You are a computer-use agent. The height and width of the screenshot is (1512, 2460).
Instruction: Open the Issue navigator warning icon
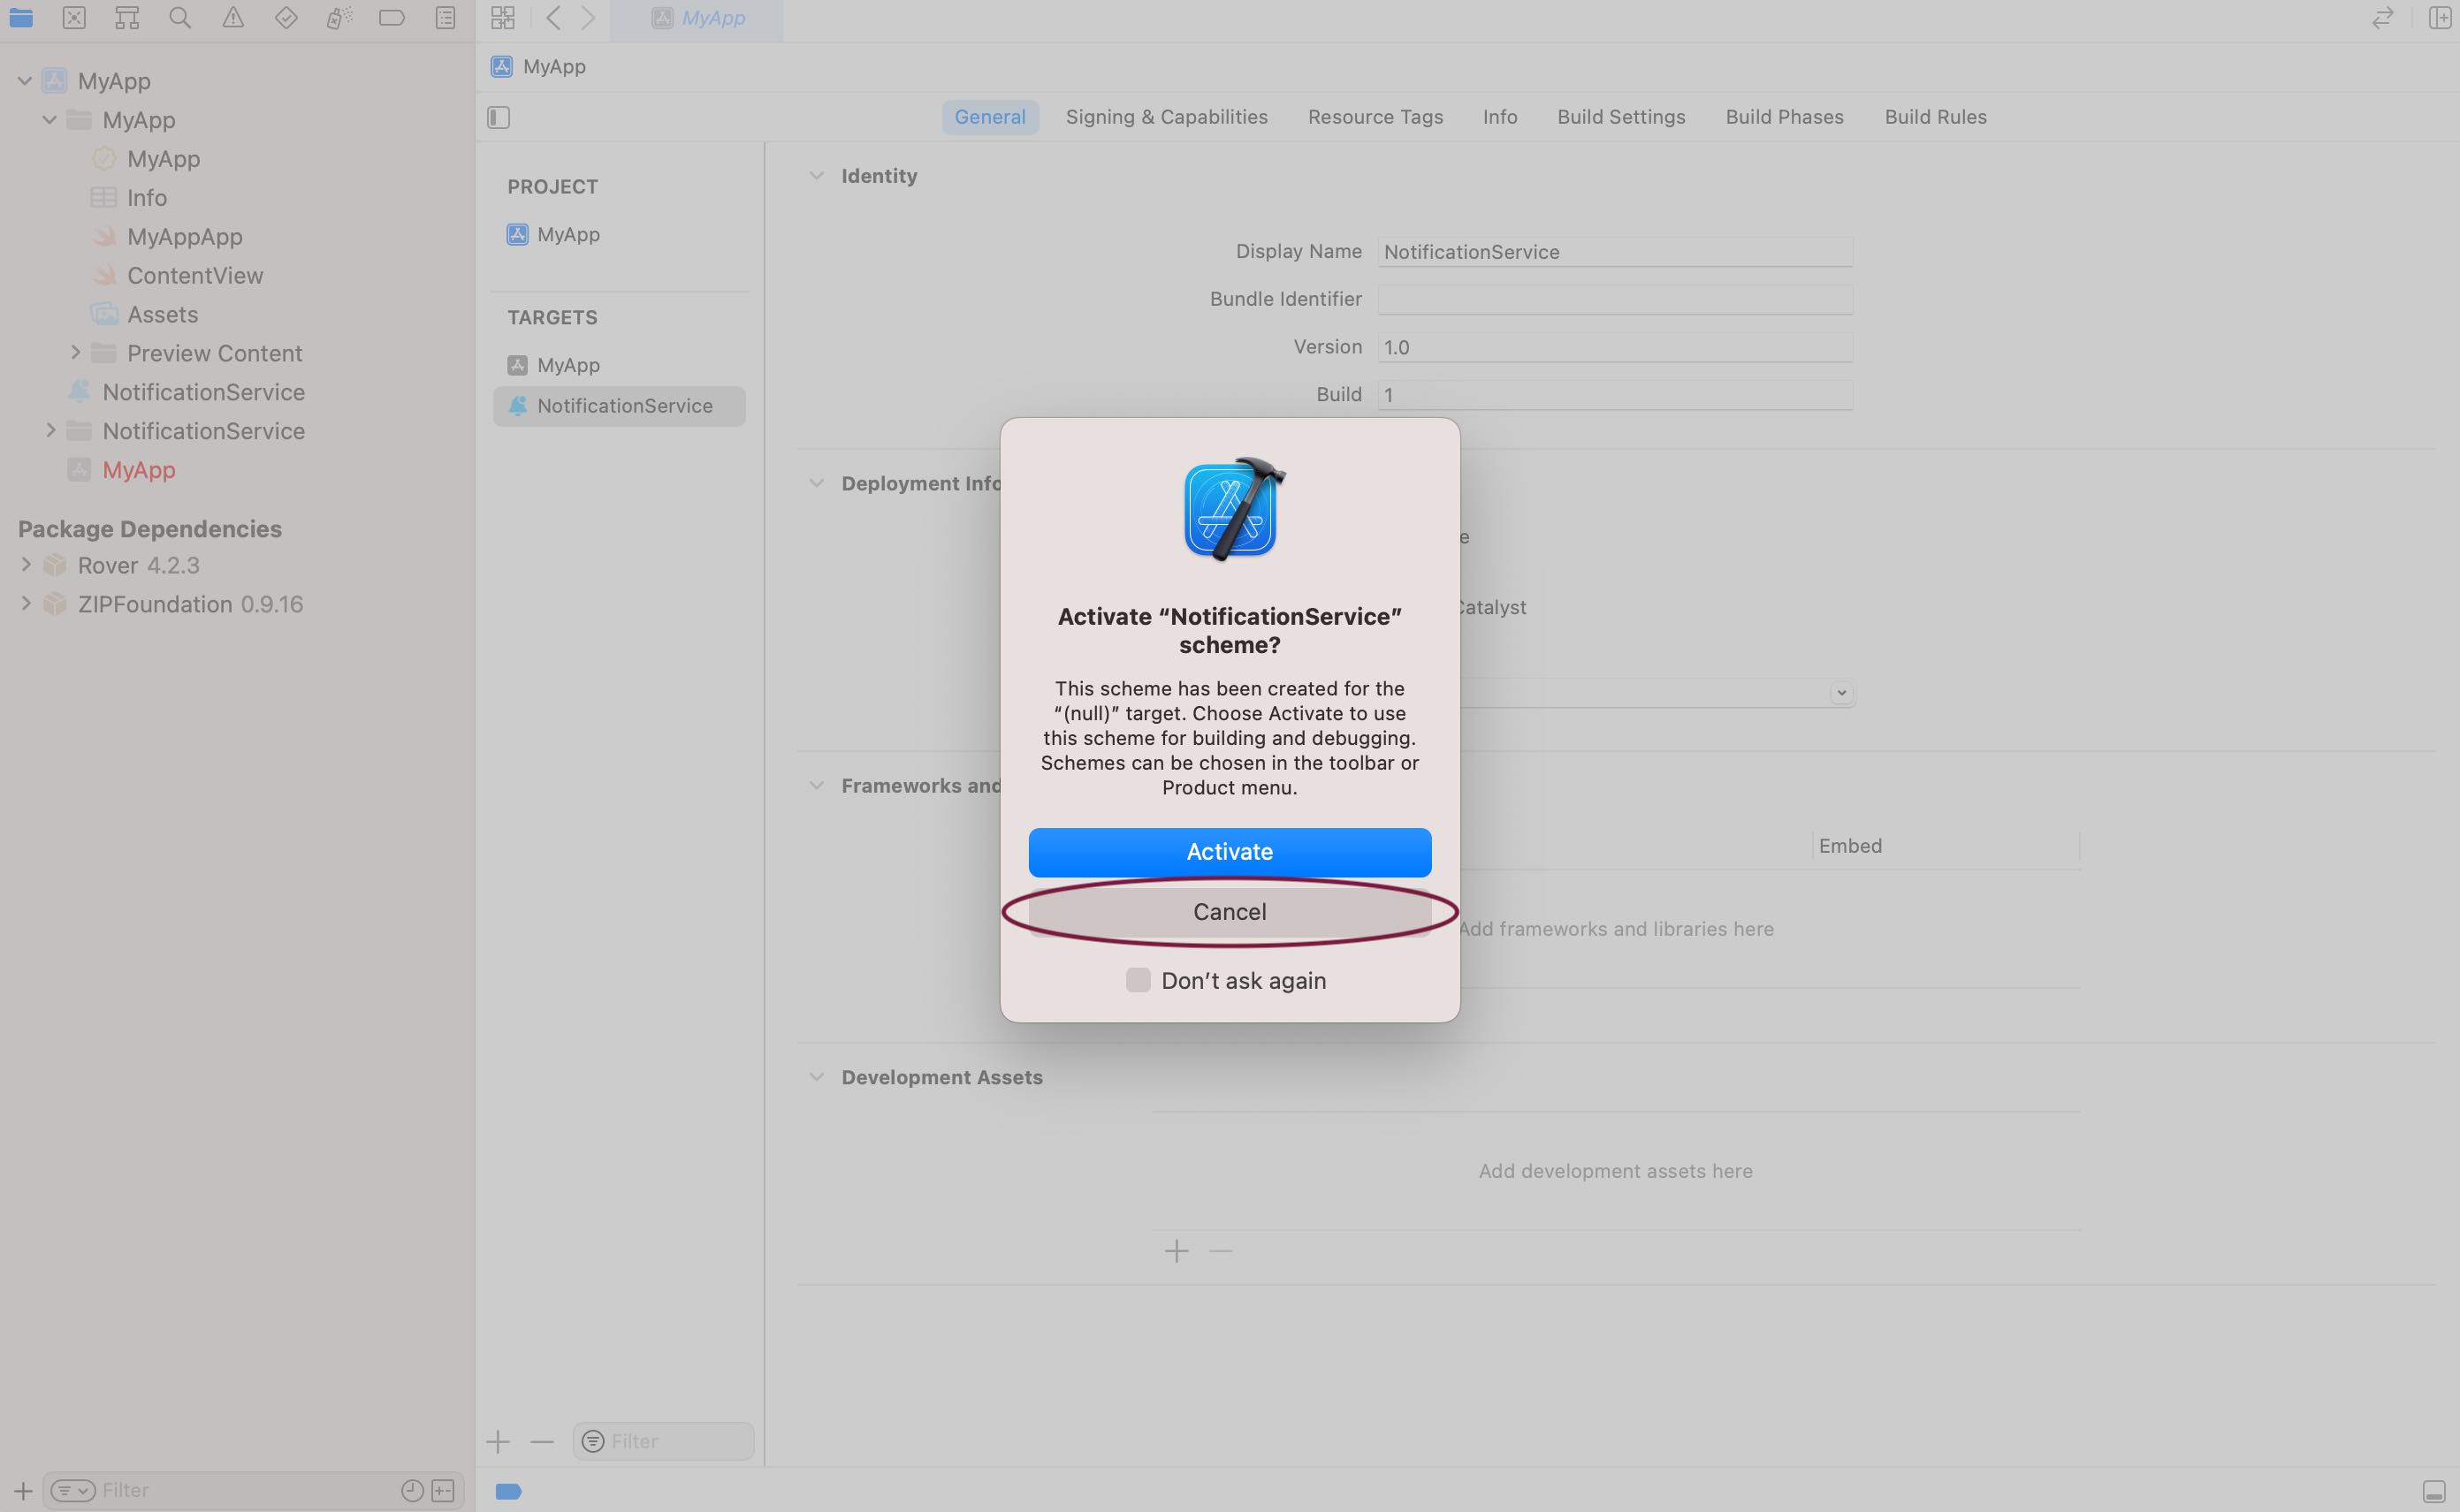233,17
